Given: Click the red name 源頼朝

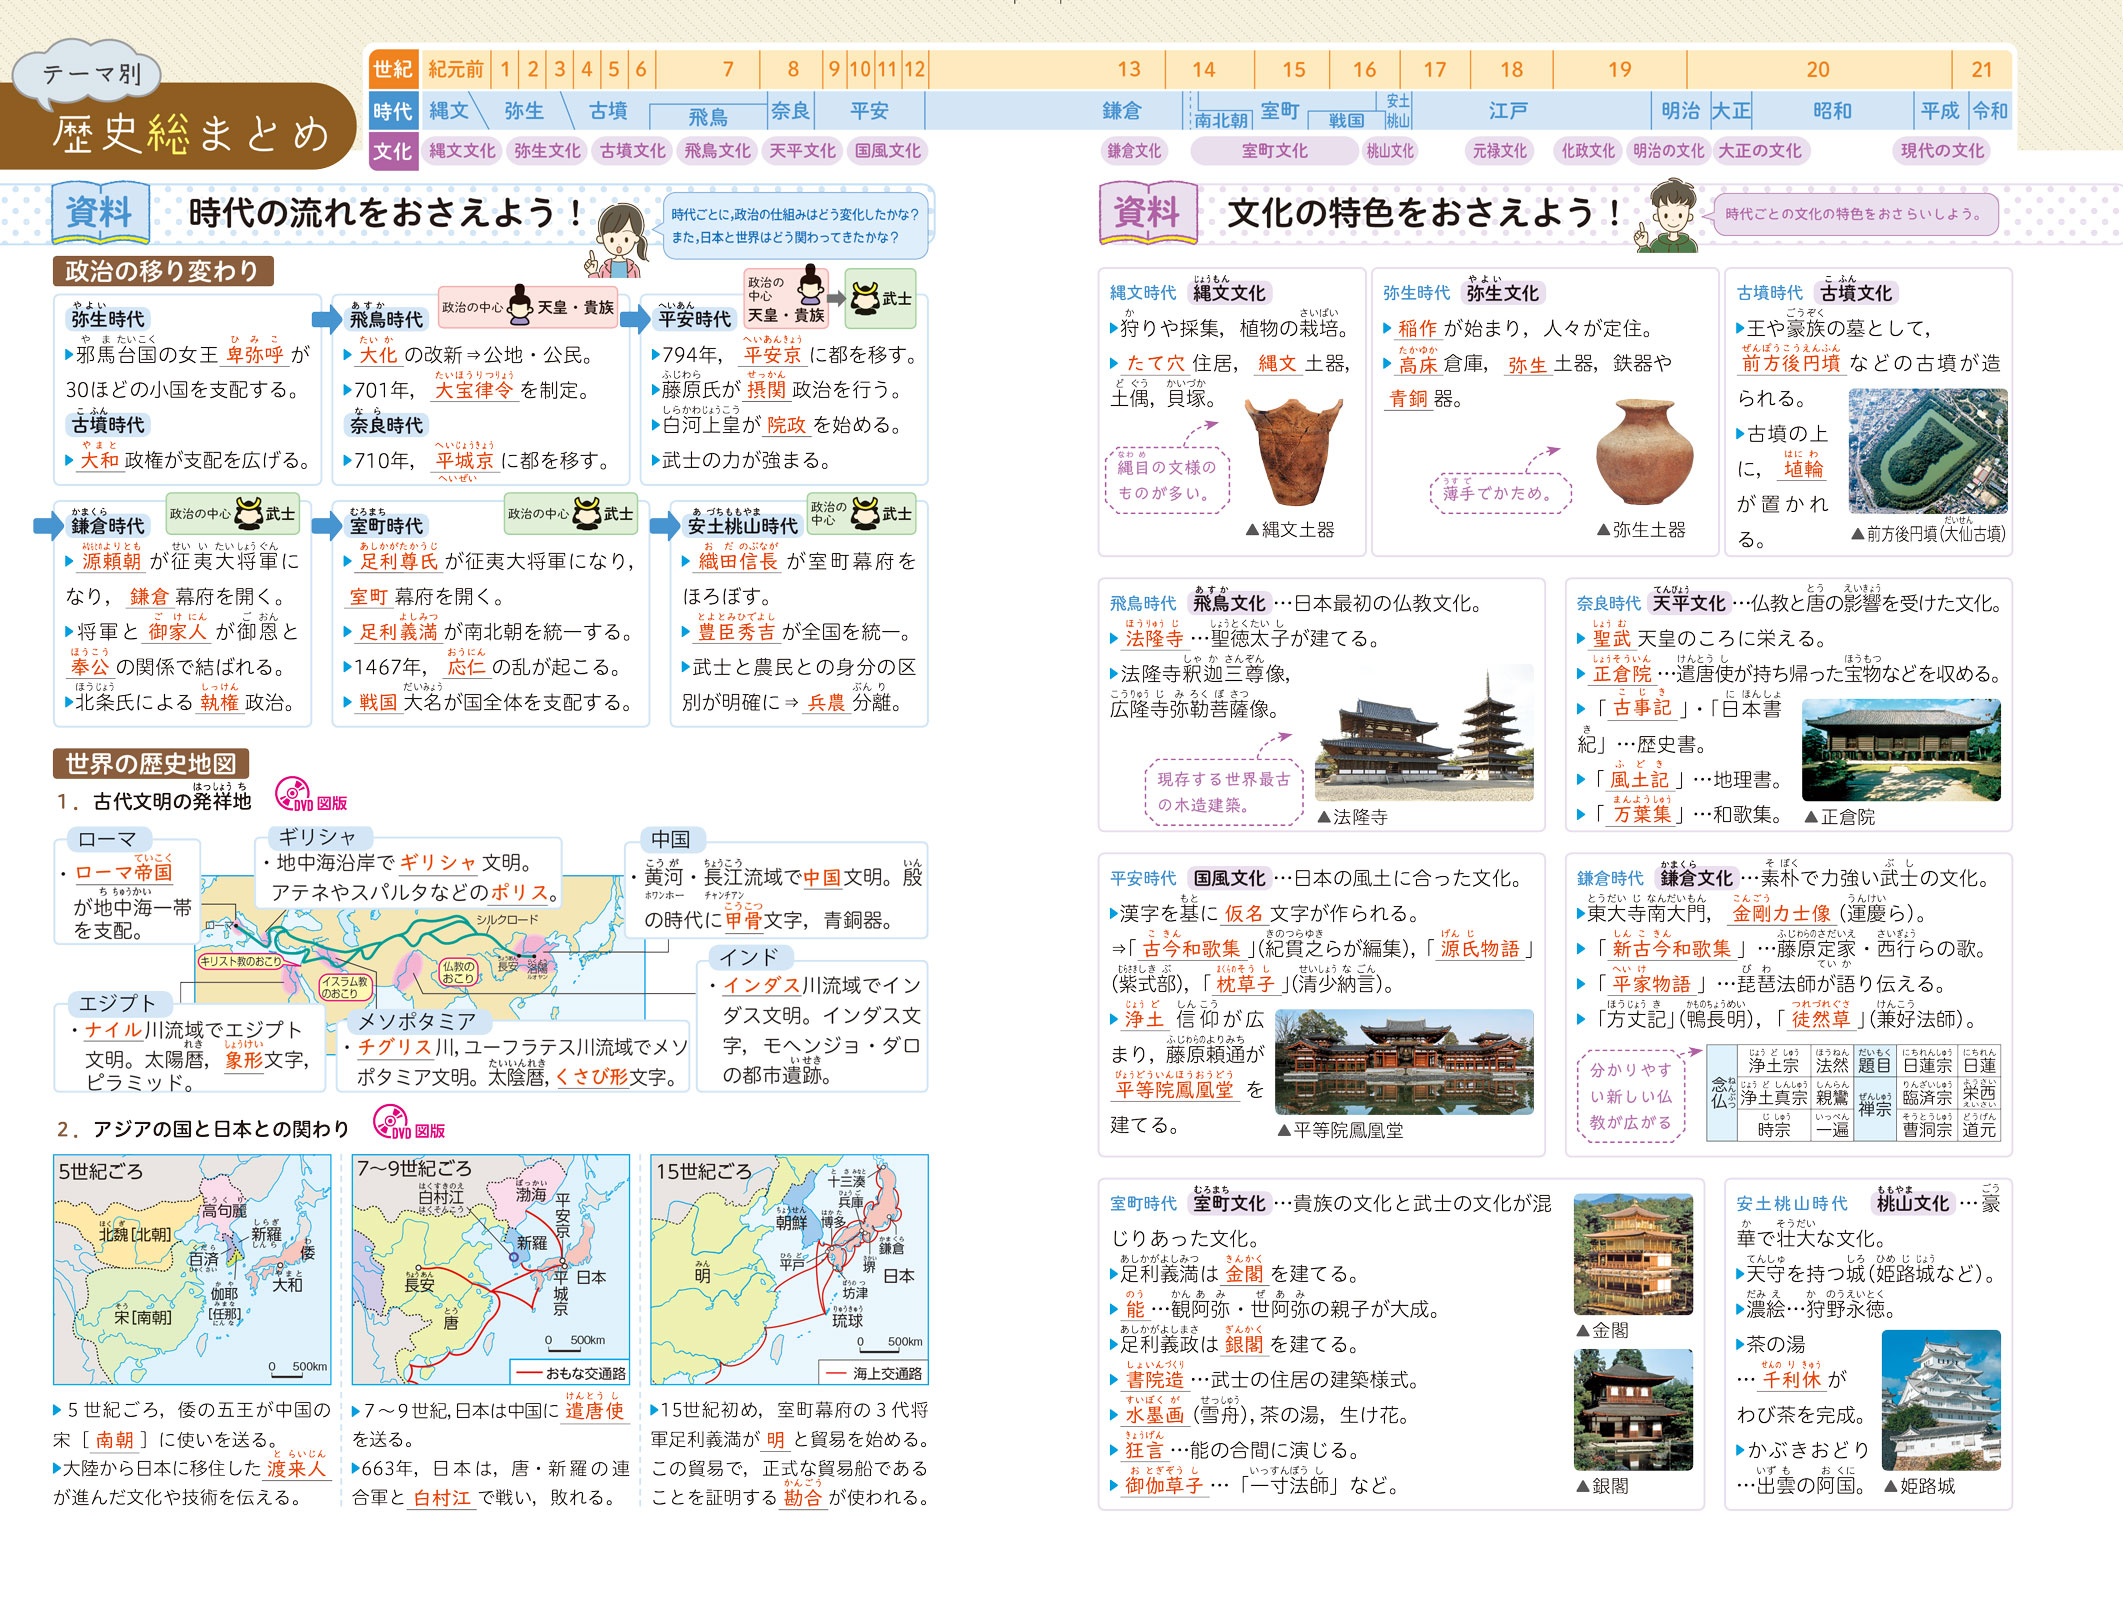Looking at the screenshot, I should (111, 561).
